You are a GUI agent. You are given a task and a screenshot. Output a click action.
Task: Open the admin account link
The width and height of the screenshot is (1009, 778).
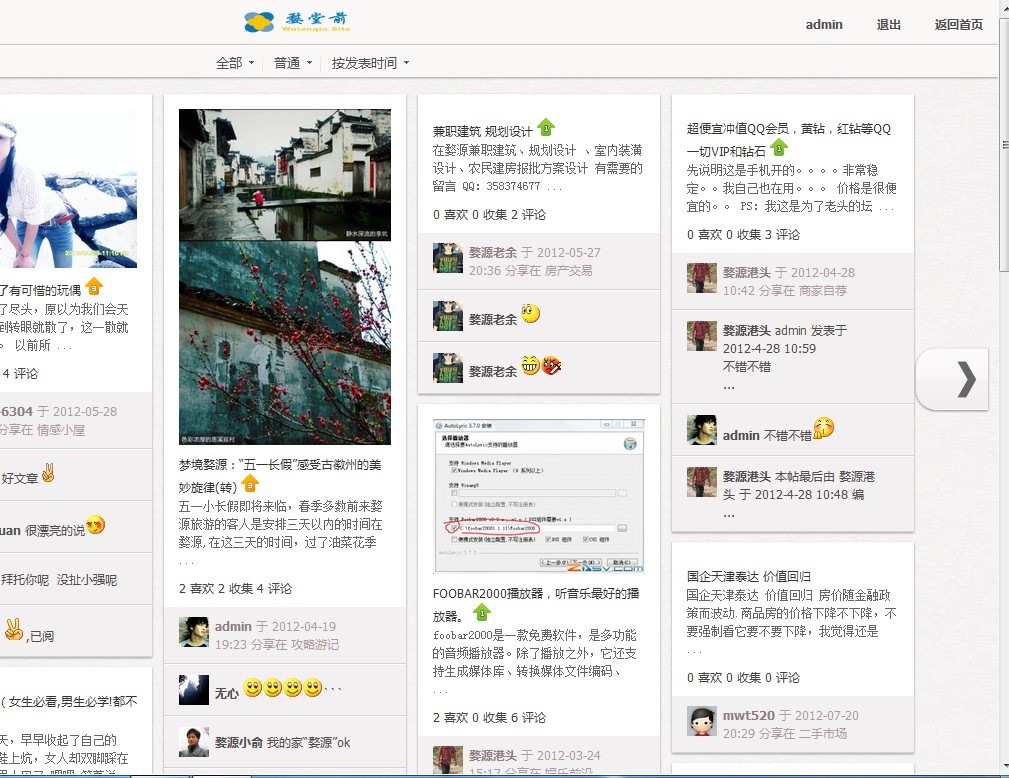pos(824,24)
